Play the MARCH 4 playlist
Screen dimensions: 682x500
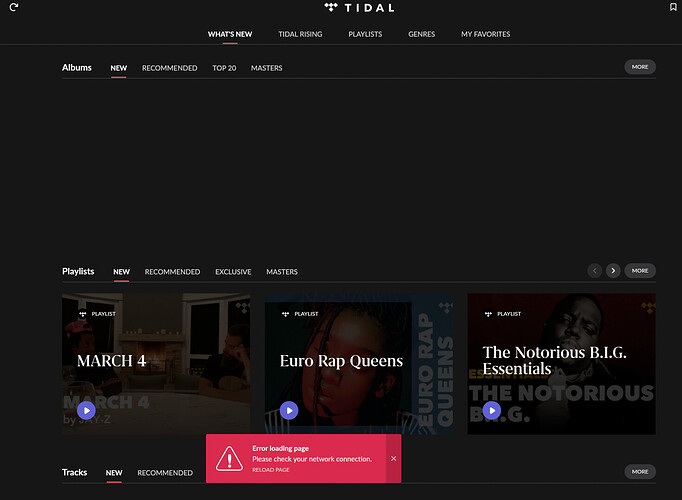point(86,410)
